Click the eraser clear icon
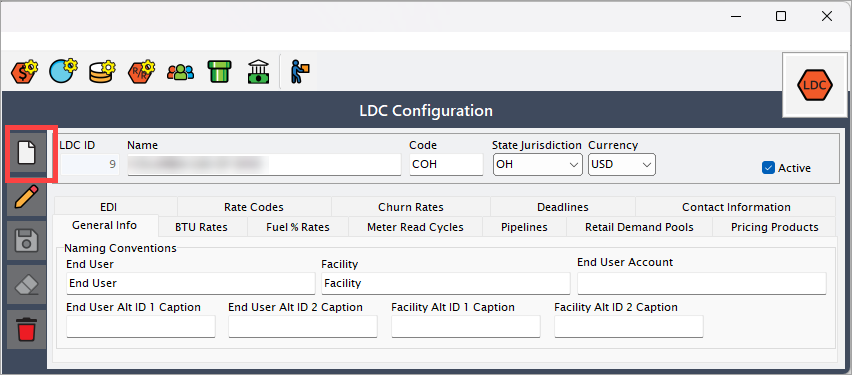852x375 pixels. 27,285
